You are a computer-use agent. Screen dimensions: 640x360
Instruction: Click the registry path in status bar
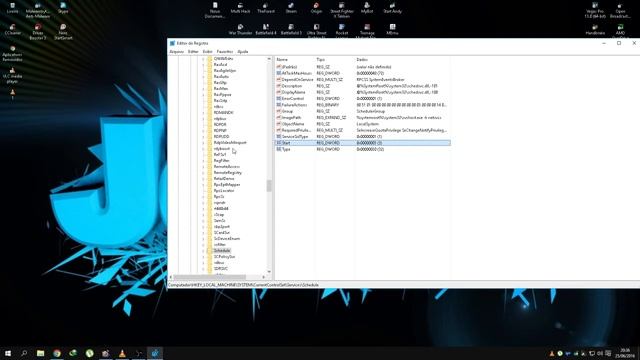(x=244, y=285)
